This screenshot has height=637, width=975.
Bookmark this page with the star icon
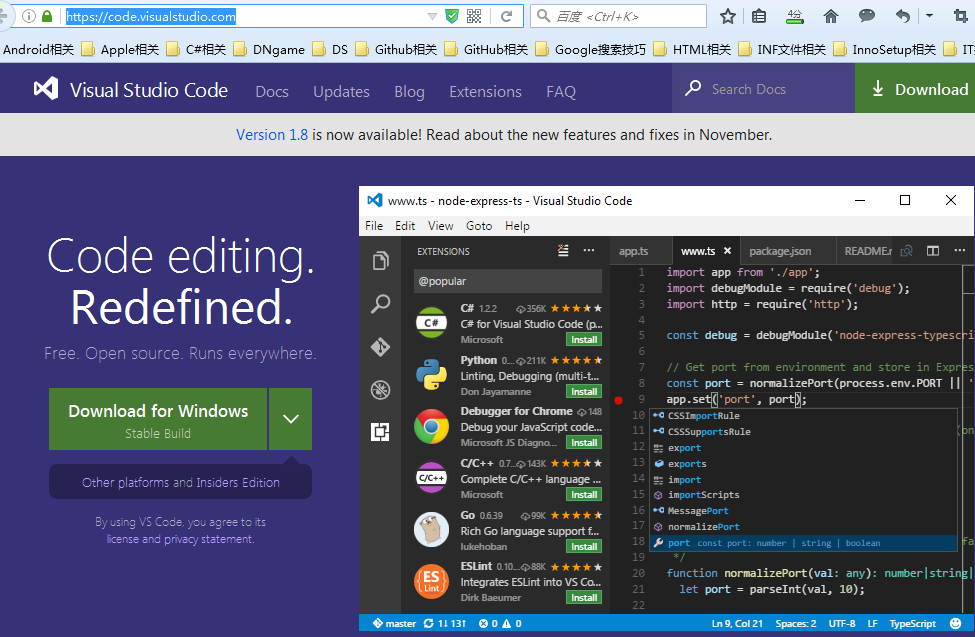click(728, 17)
